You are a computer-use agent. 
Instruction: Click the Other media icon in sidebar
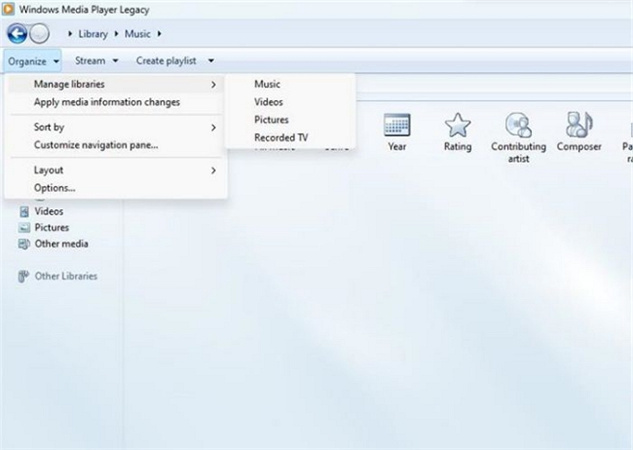24,244
